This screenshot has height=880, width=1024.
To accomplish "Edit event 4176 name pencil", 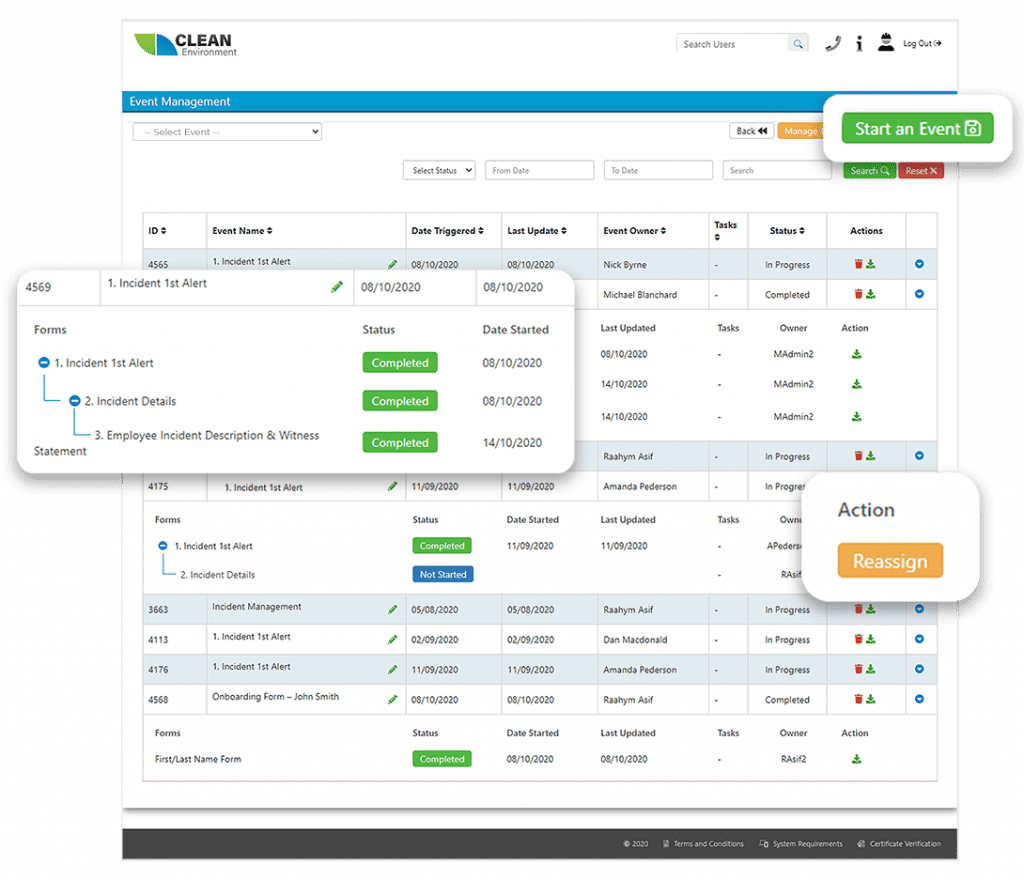I will (x=392, y=669).
